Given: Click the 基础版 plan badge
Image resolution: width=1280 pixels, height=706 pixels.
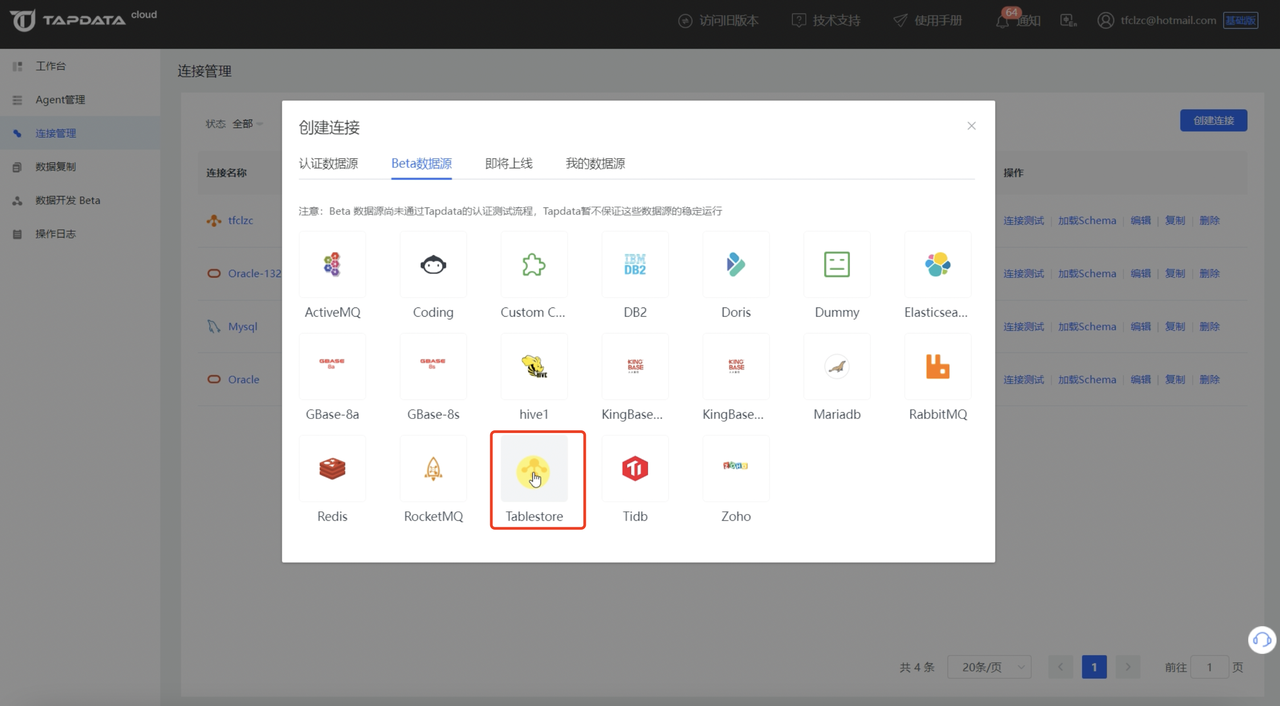Looking at the screenshot, I should click(1240, 20).
